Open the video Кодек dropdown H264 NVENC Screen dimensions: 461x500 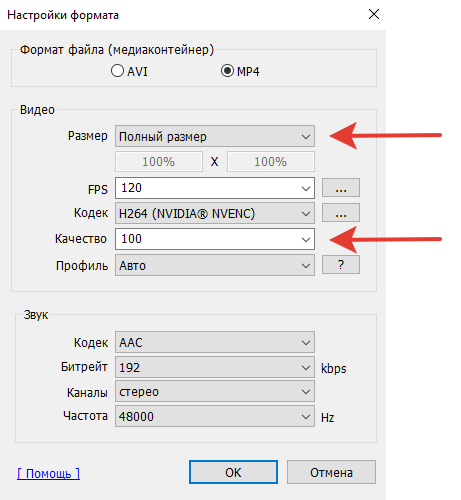[x=215, y=213]
